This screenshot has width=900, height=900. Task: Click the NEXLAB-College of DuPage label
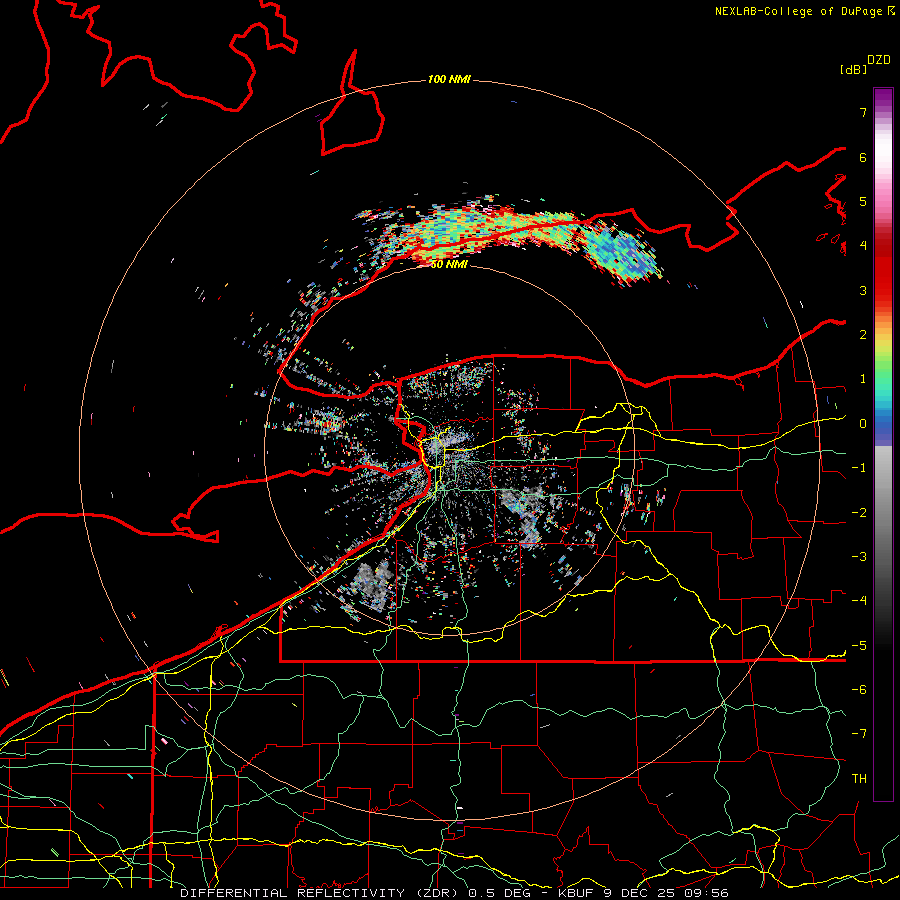pyautogui.click(x=805, y=11)
